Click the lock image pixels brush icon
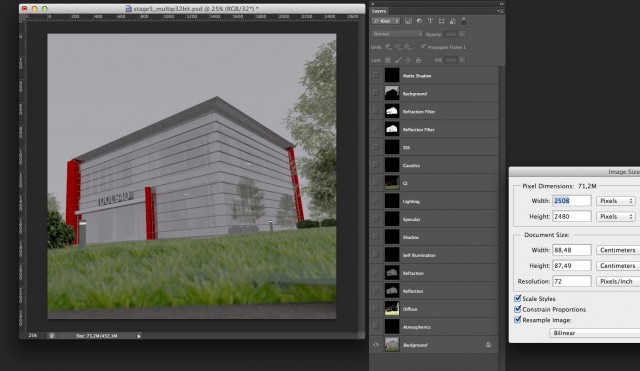 pyautogui.click(x=398, y=60)
